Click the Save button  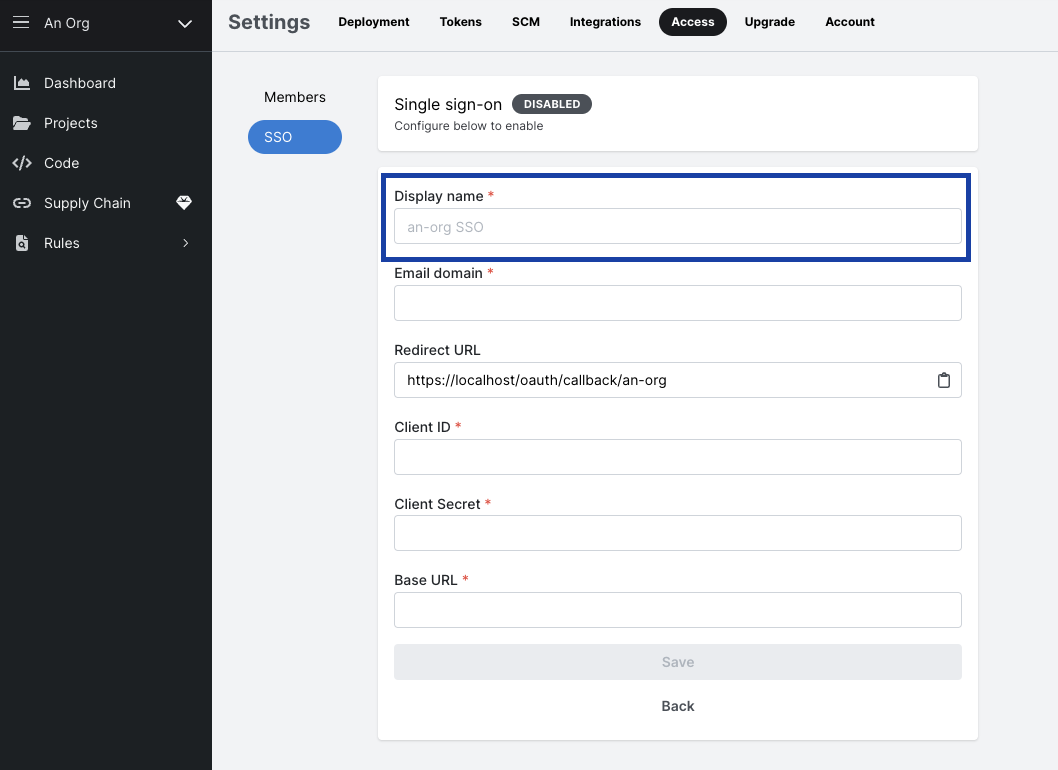[x=677, y=661]
